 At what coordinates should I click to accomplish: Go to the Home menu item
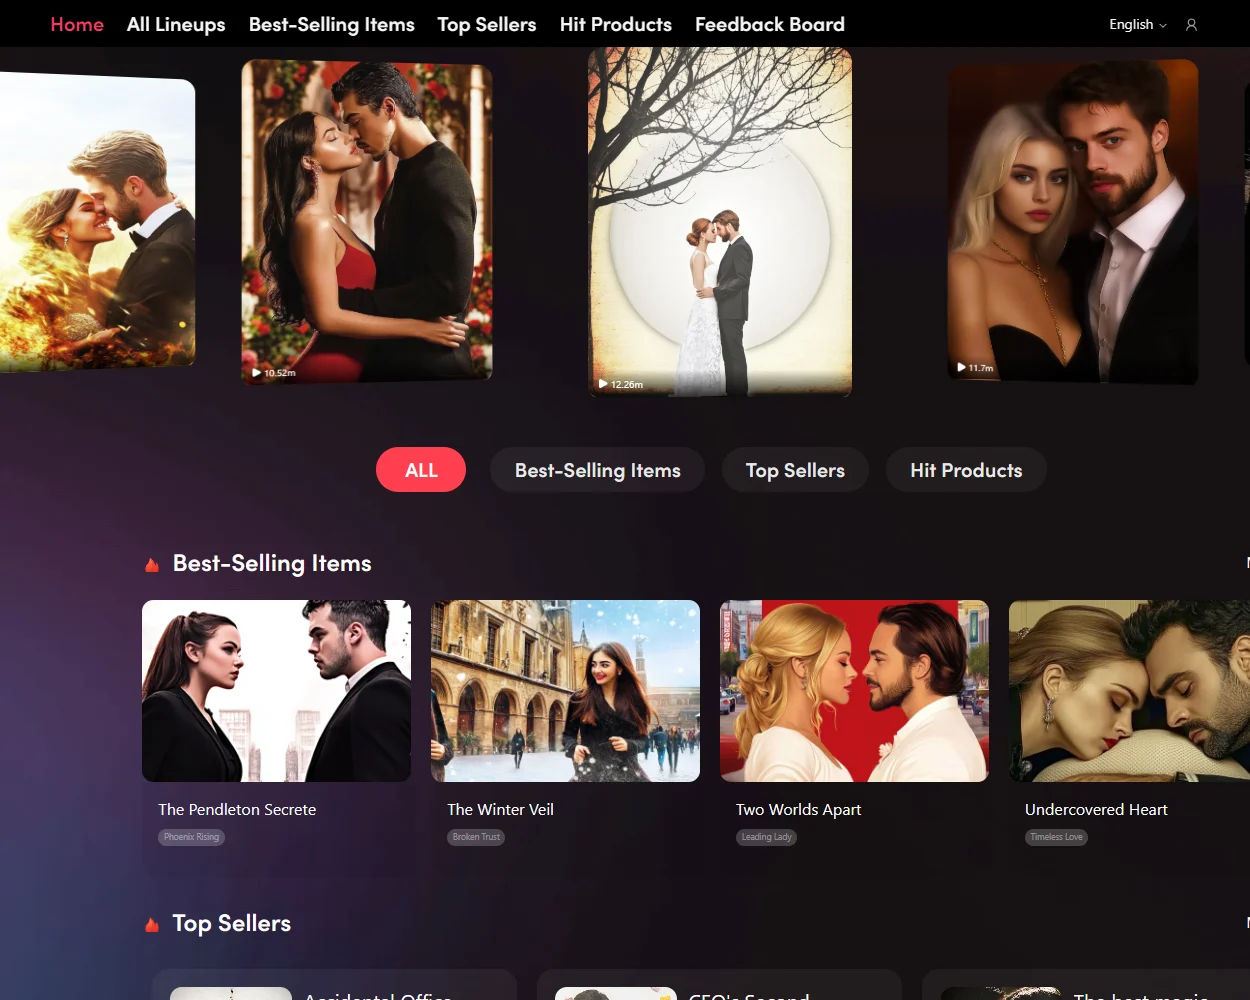point(77,25)
